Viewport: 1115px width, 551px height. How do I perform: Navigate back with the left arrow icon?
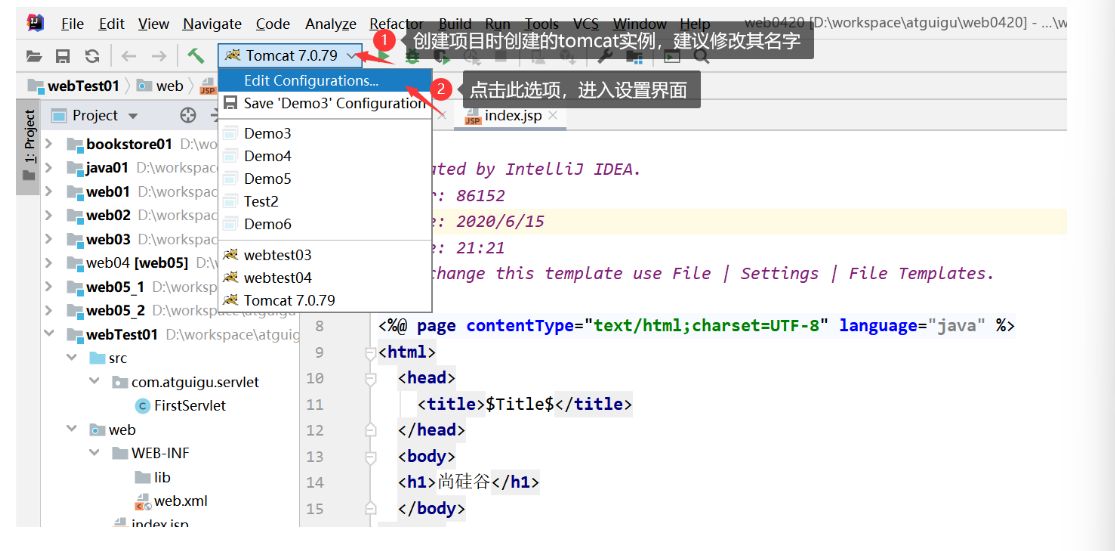point(129,55)
